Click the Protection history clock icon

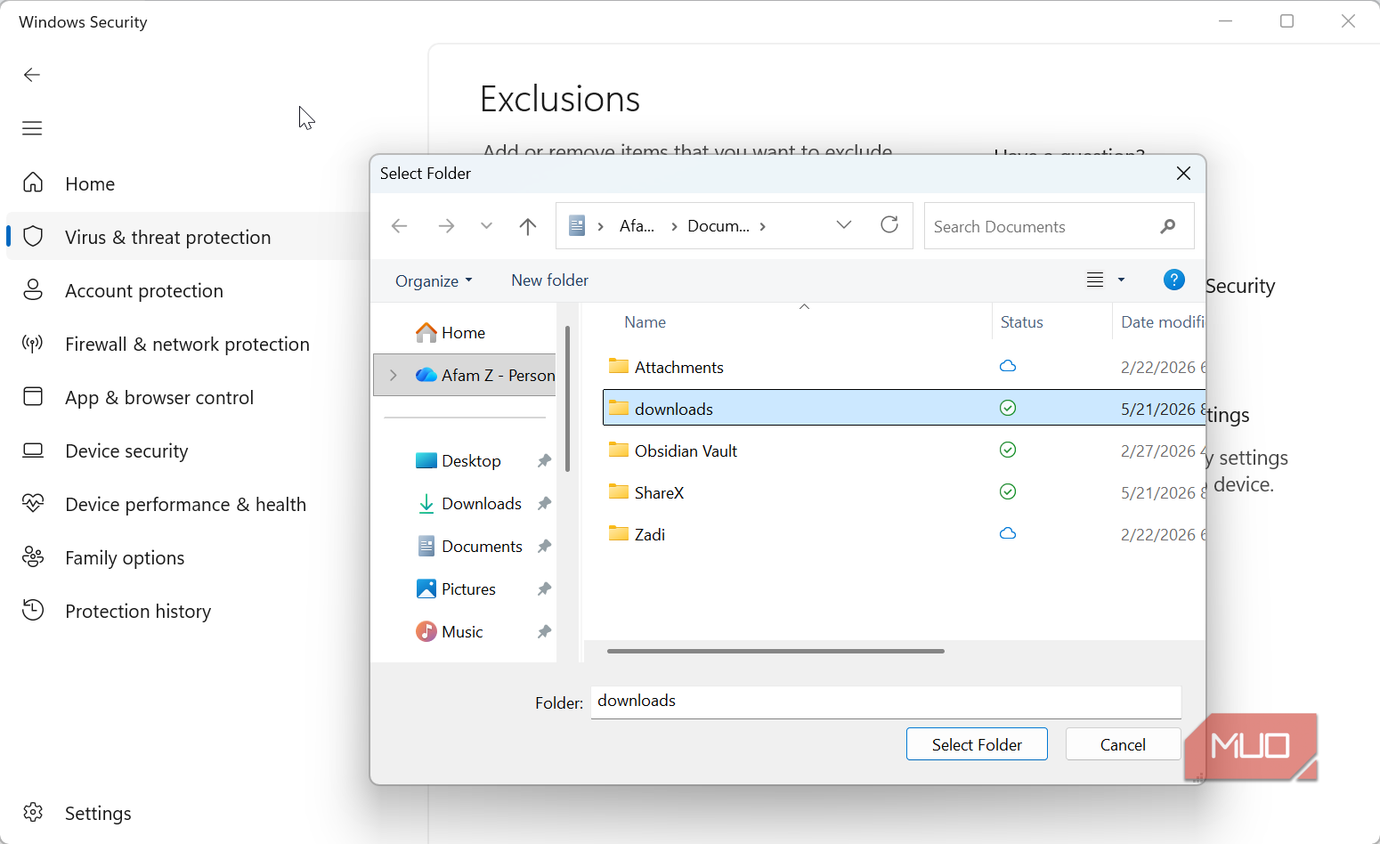pos(33,611)
